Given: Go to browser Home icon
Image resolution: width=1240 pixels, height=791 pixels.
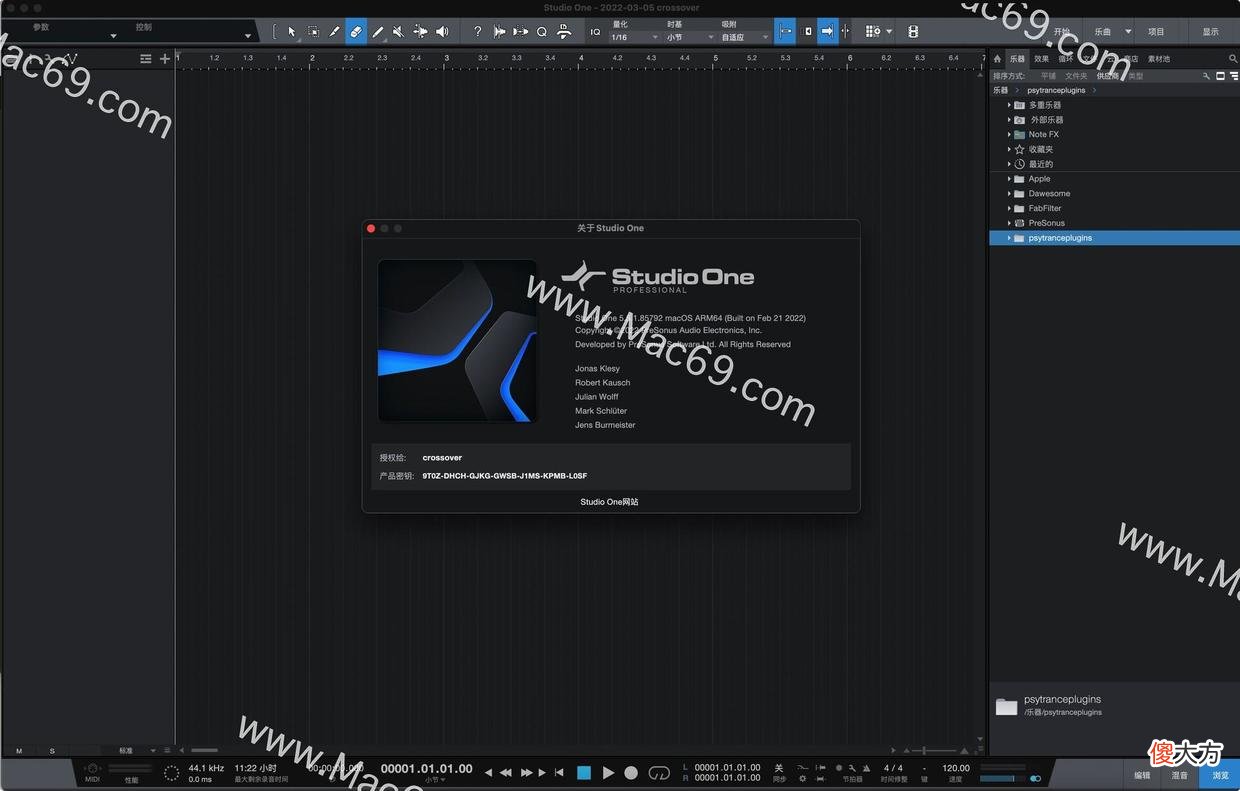Looking at the screenshot, I should 997,59.
